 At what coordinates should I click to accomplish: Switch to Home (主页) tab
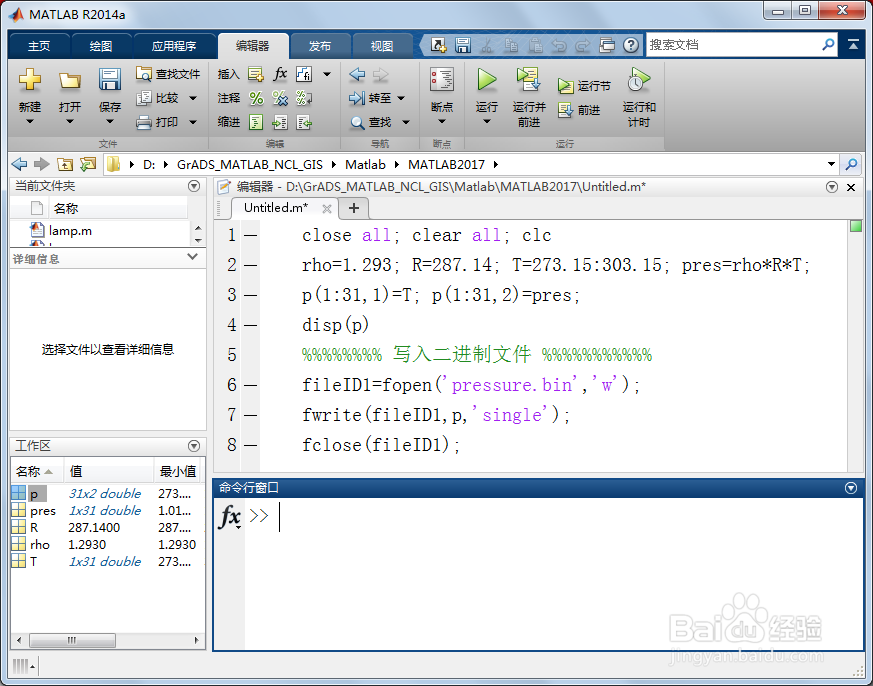[x=39, y=46]
